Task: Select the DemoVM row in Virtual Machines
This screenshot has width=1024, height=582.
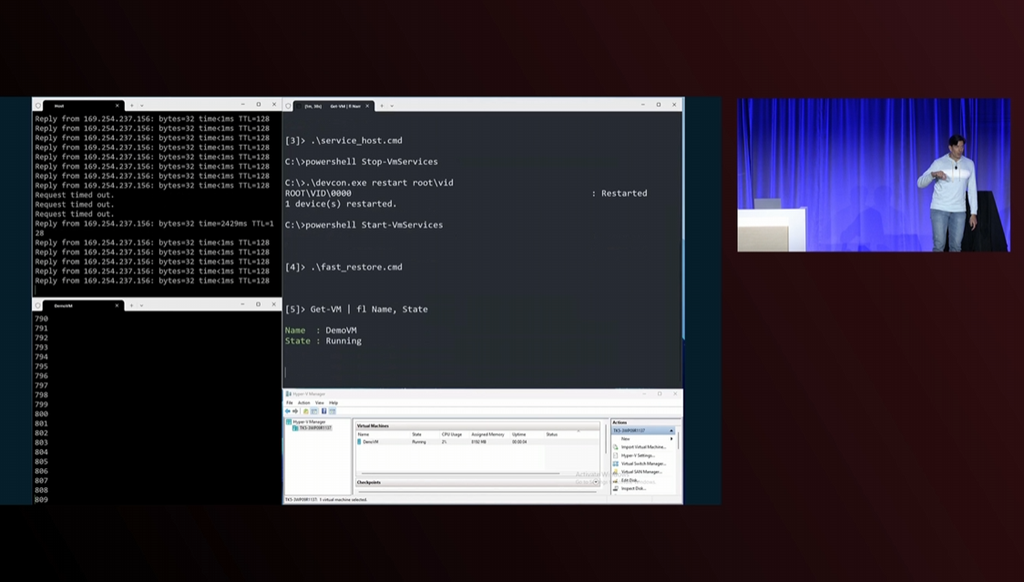Action: tap(370, 441)
